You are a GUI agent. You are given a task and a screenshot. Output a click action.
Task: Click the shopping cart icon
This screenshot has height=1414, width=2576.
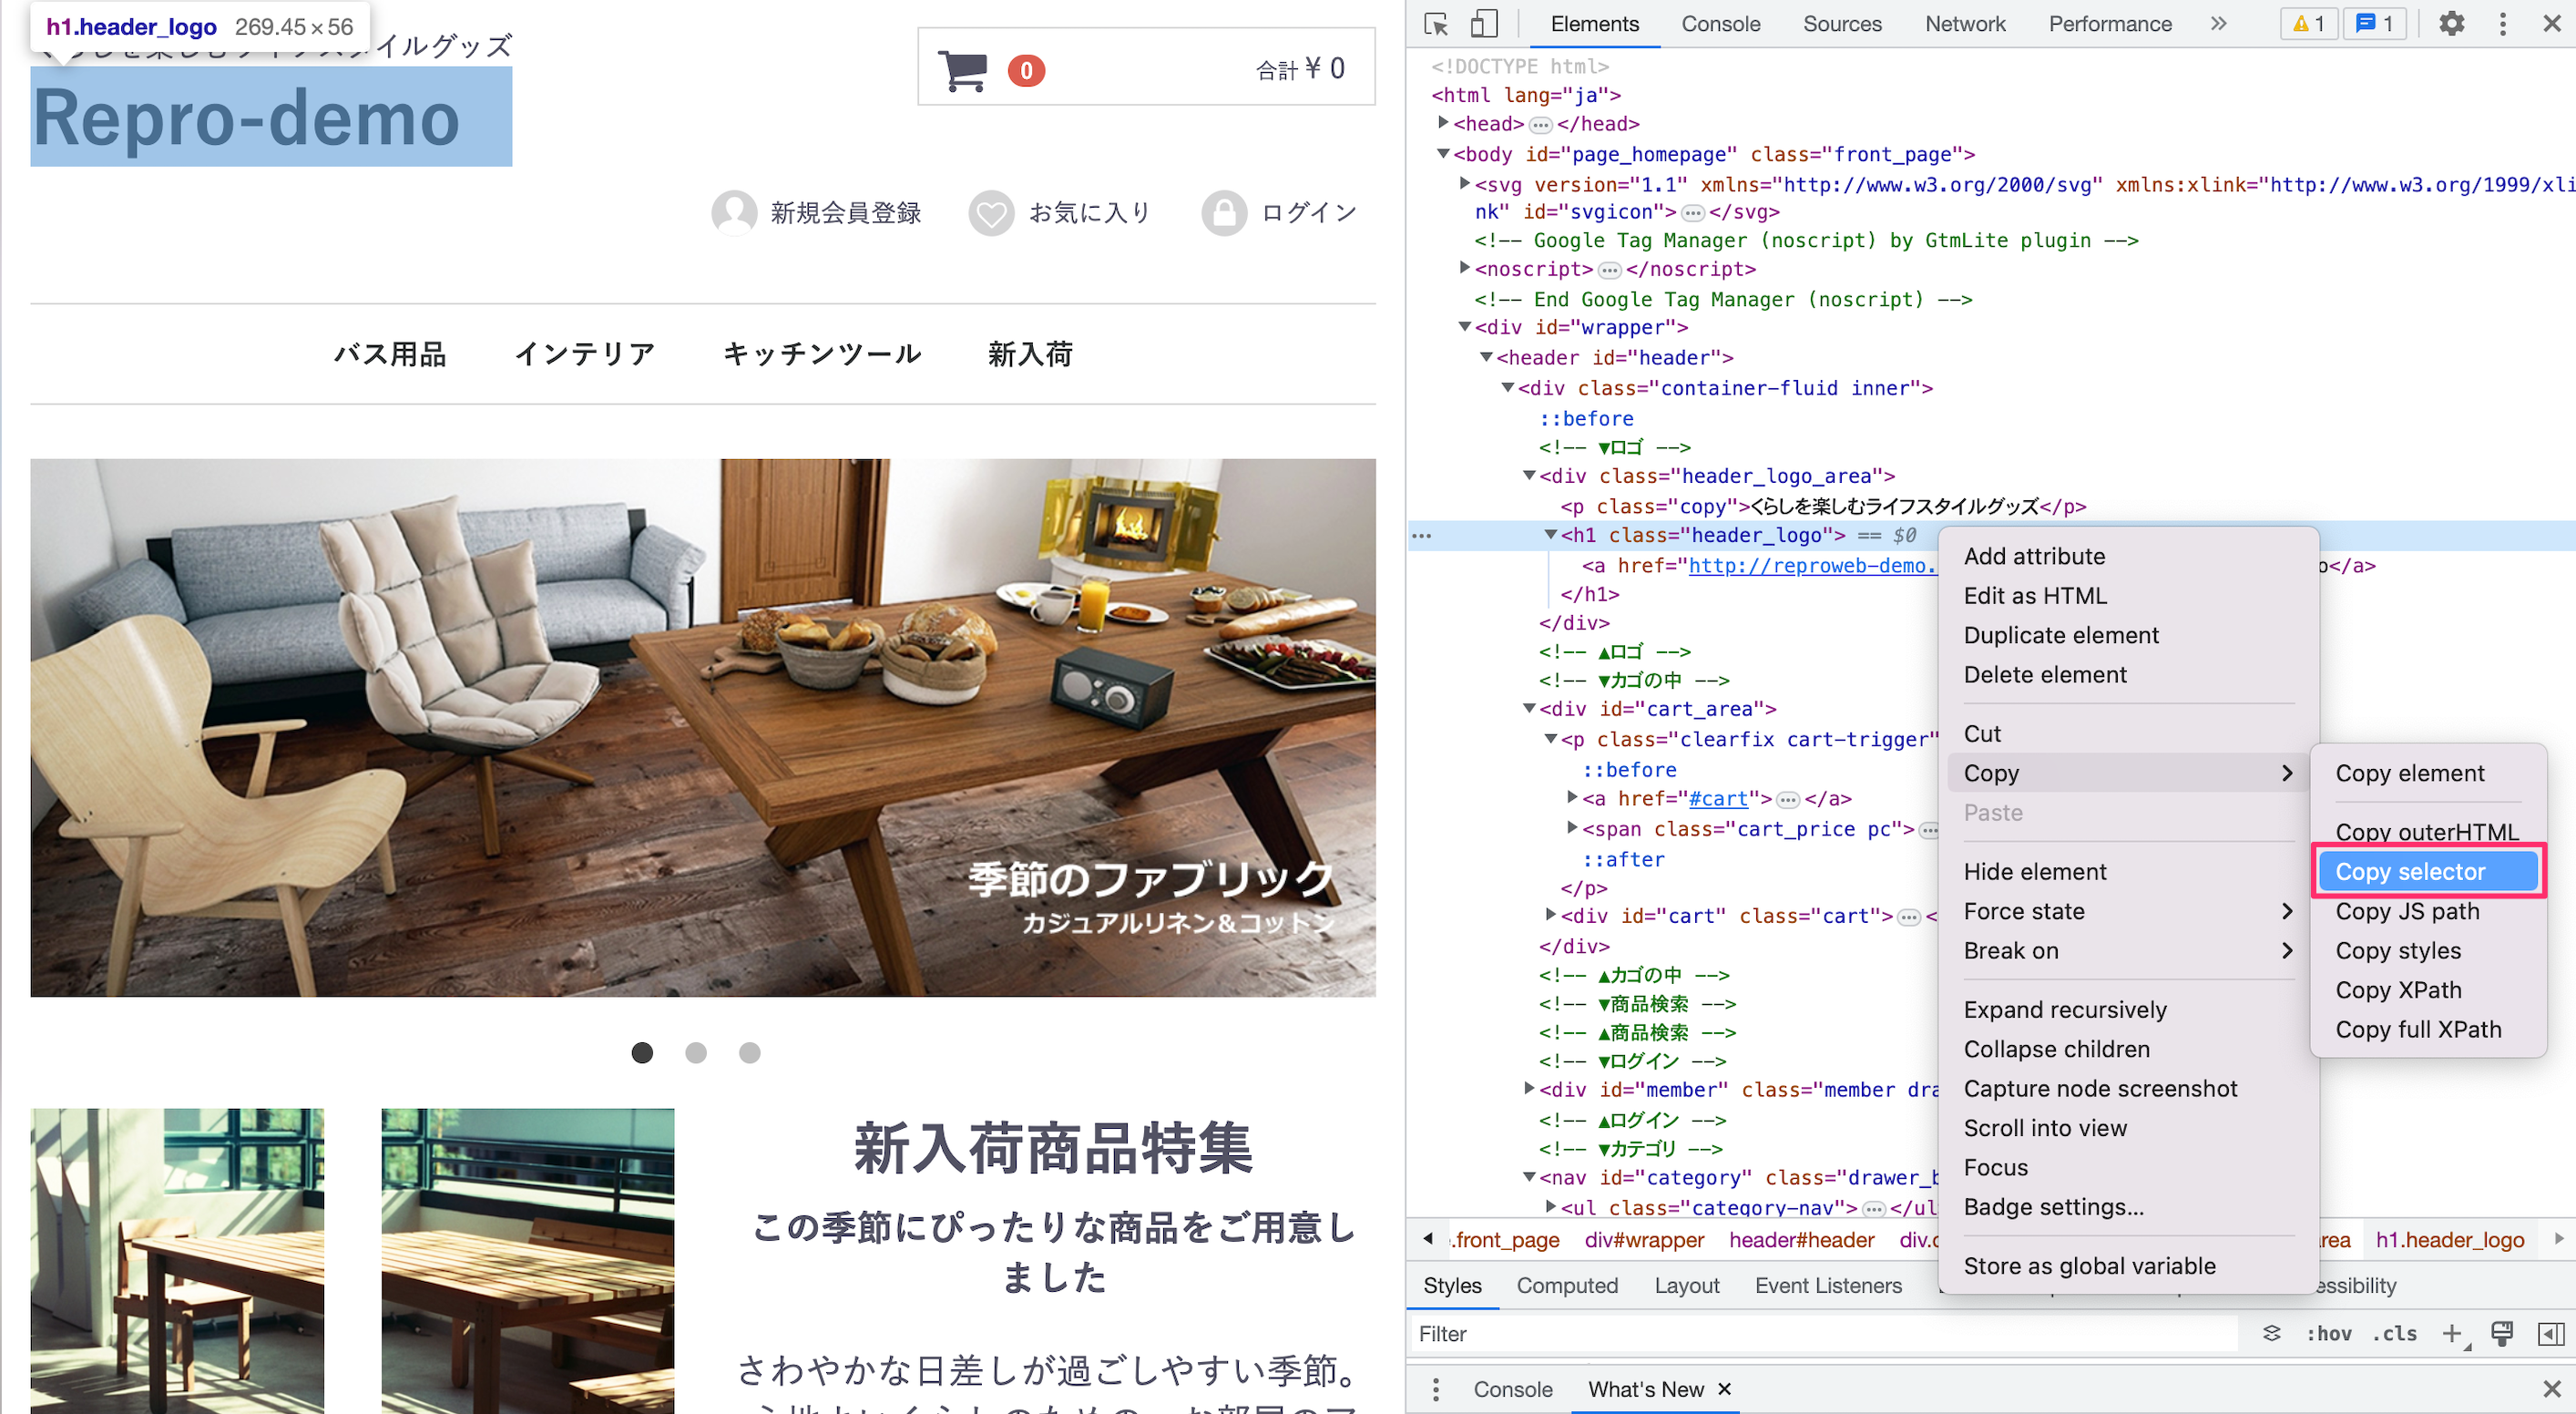tap(963, 70)
